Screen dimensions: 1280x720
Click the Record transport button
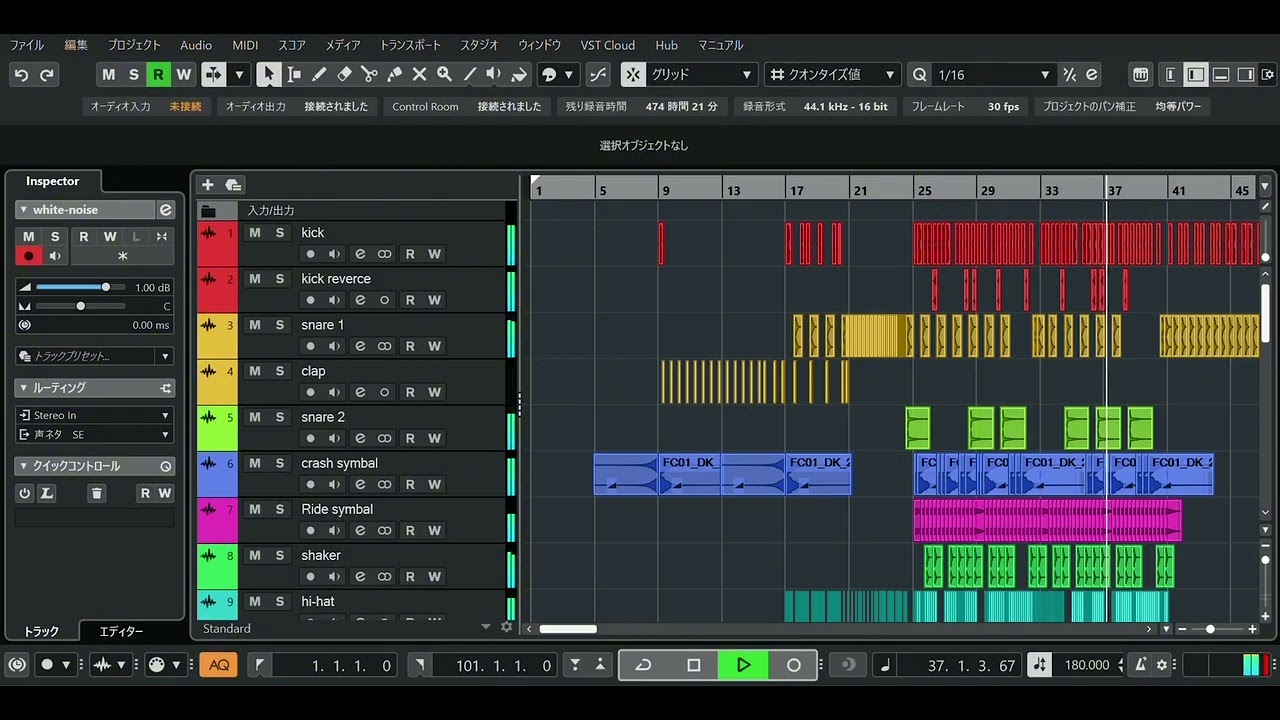793,665
